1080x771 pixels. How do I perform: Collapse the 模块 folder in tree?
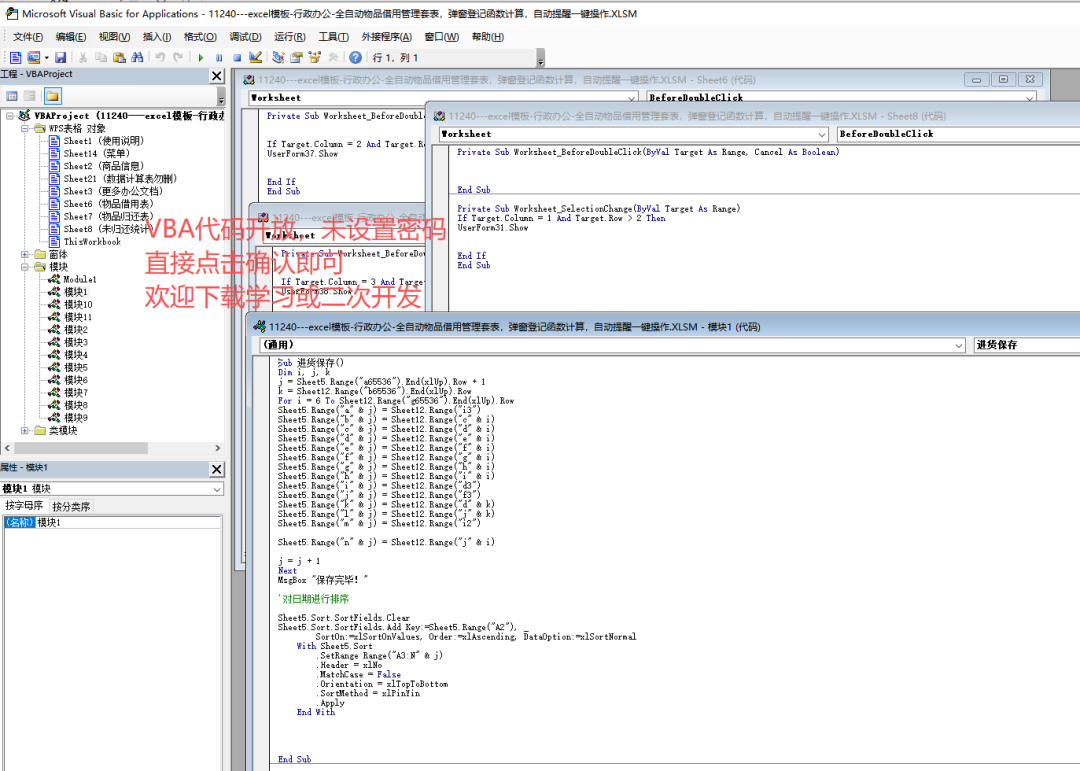(25, 267)
